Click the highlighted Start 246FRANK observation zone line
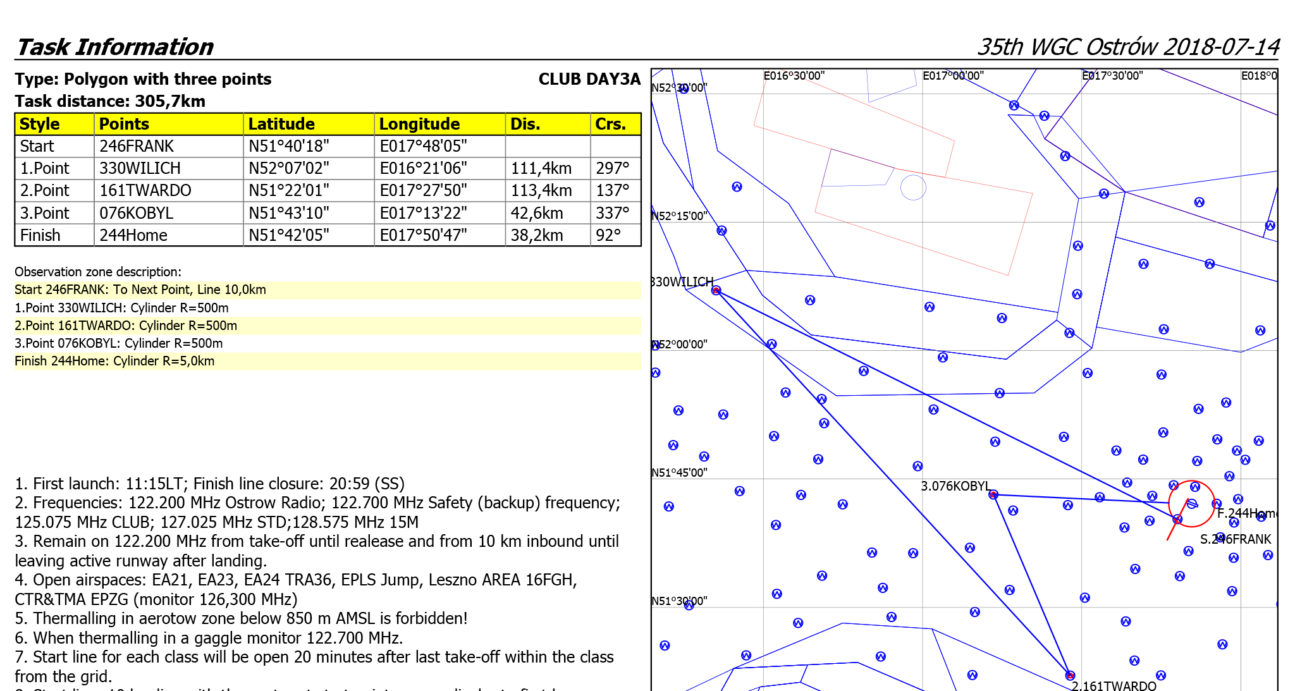Image resolution: width=1295 pixels, height=691 pixels. pyautogui.click(x=140, y=290)
